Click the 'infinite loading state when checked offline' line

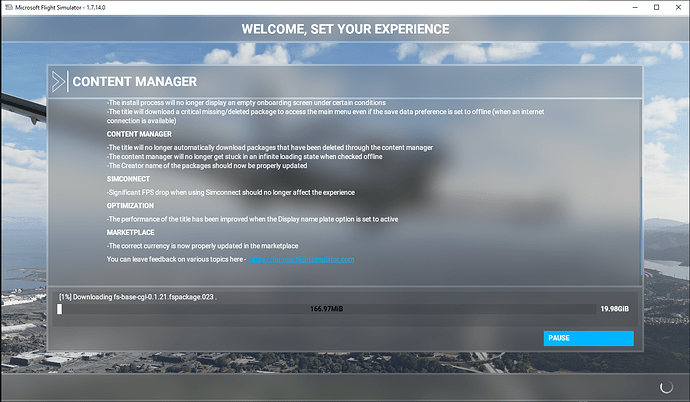coord(244,157)
